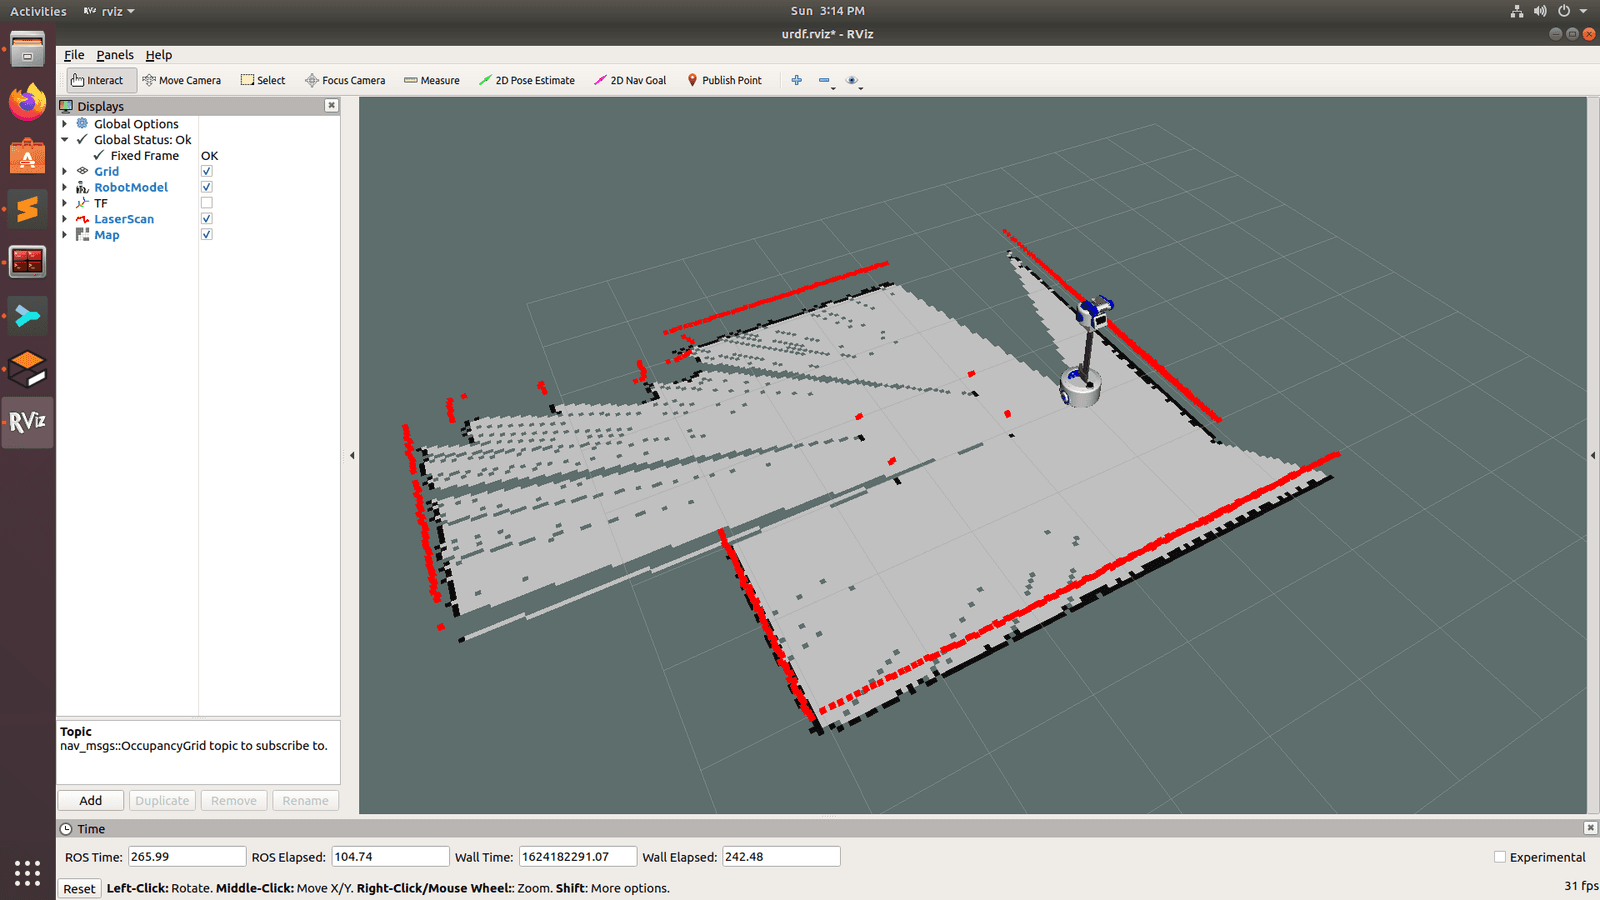This screenshot has height=900, width=1600.
Task: Activate the Move Camera tool
Action: tap(182, 80)
